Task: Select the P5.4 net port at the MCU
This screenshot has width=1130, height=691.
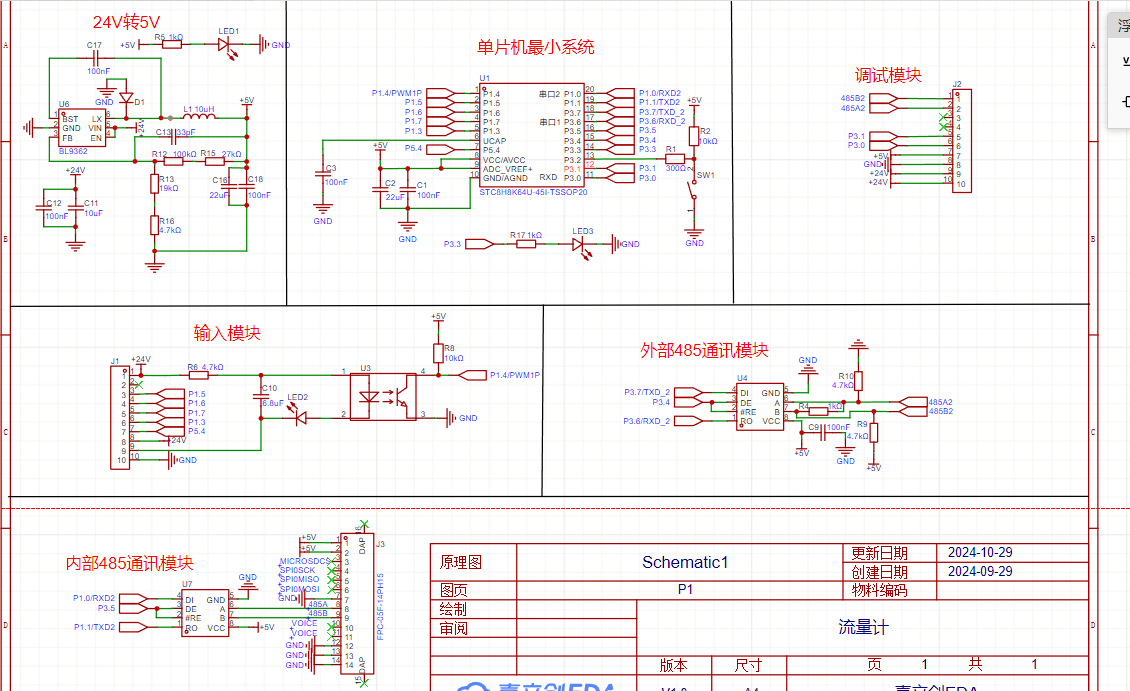Action: 440,149
